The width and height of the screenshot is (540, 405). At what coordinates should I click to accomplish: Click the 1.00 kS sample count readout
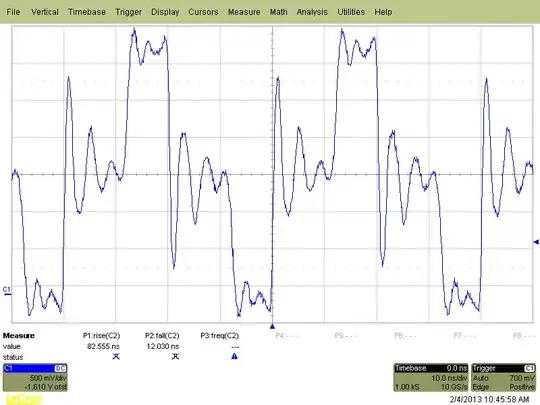click(x=407, y=387)
